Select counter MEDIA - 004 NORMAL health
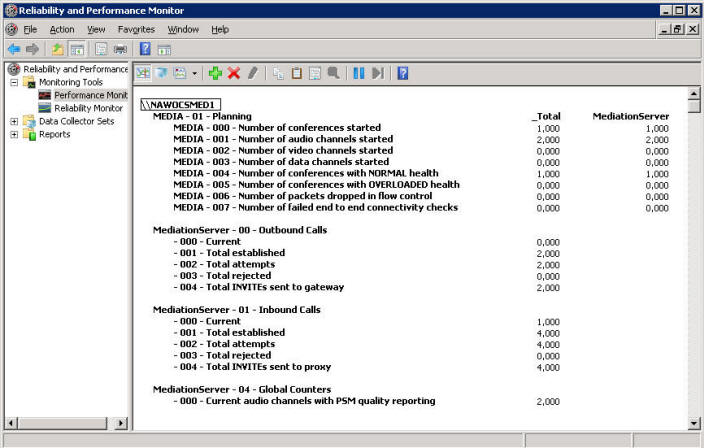The height and width of the screenshot is (448, 704). click(306, 173)
